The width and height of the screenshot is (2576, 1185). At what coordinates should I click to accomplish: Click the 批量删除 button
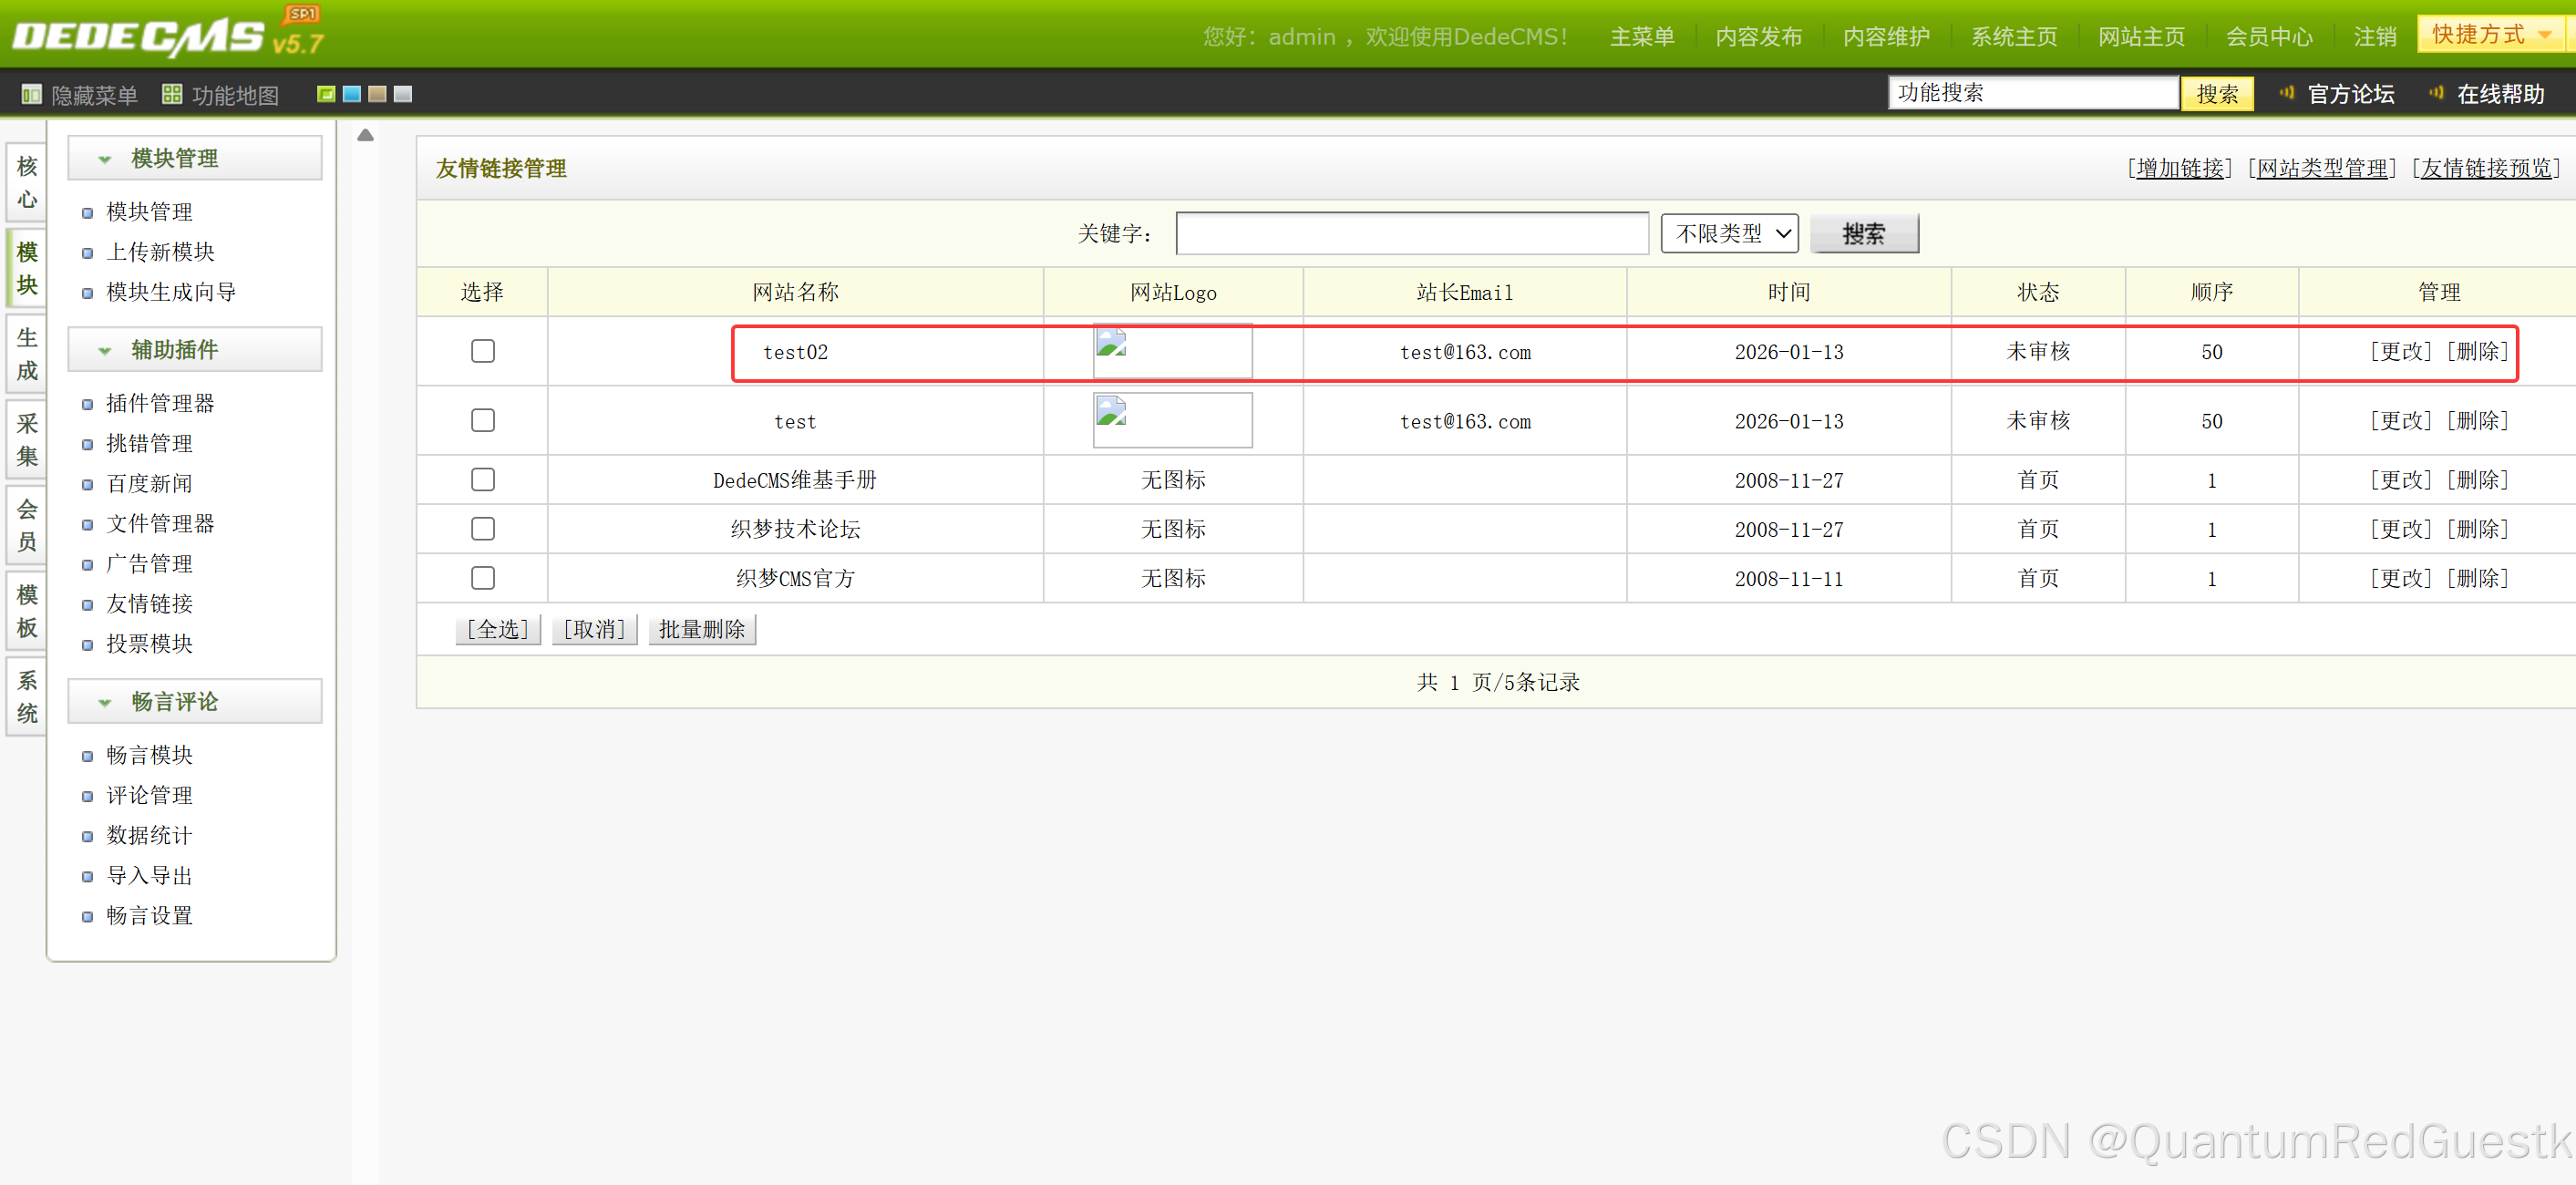pos(701,629)
